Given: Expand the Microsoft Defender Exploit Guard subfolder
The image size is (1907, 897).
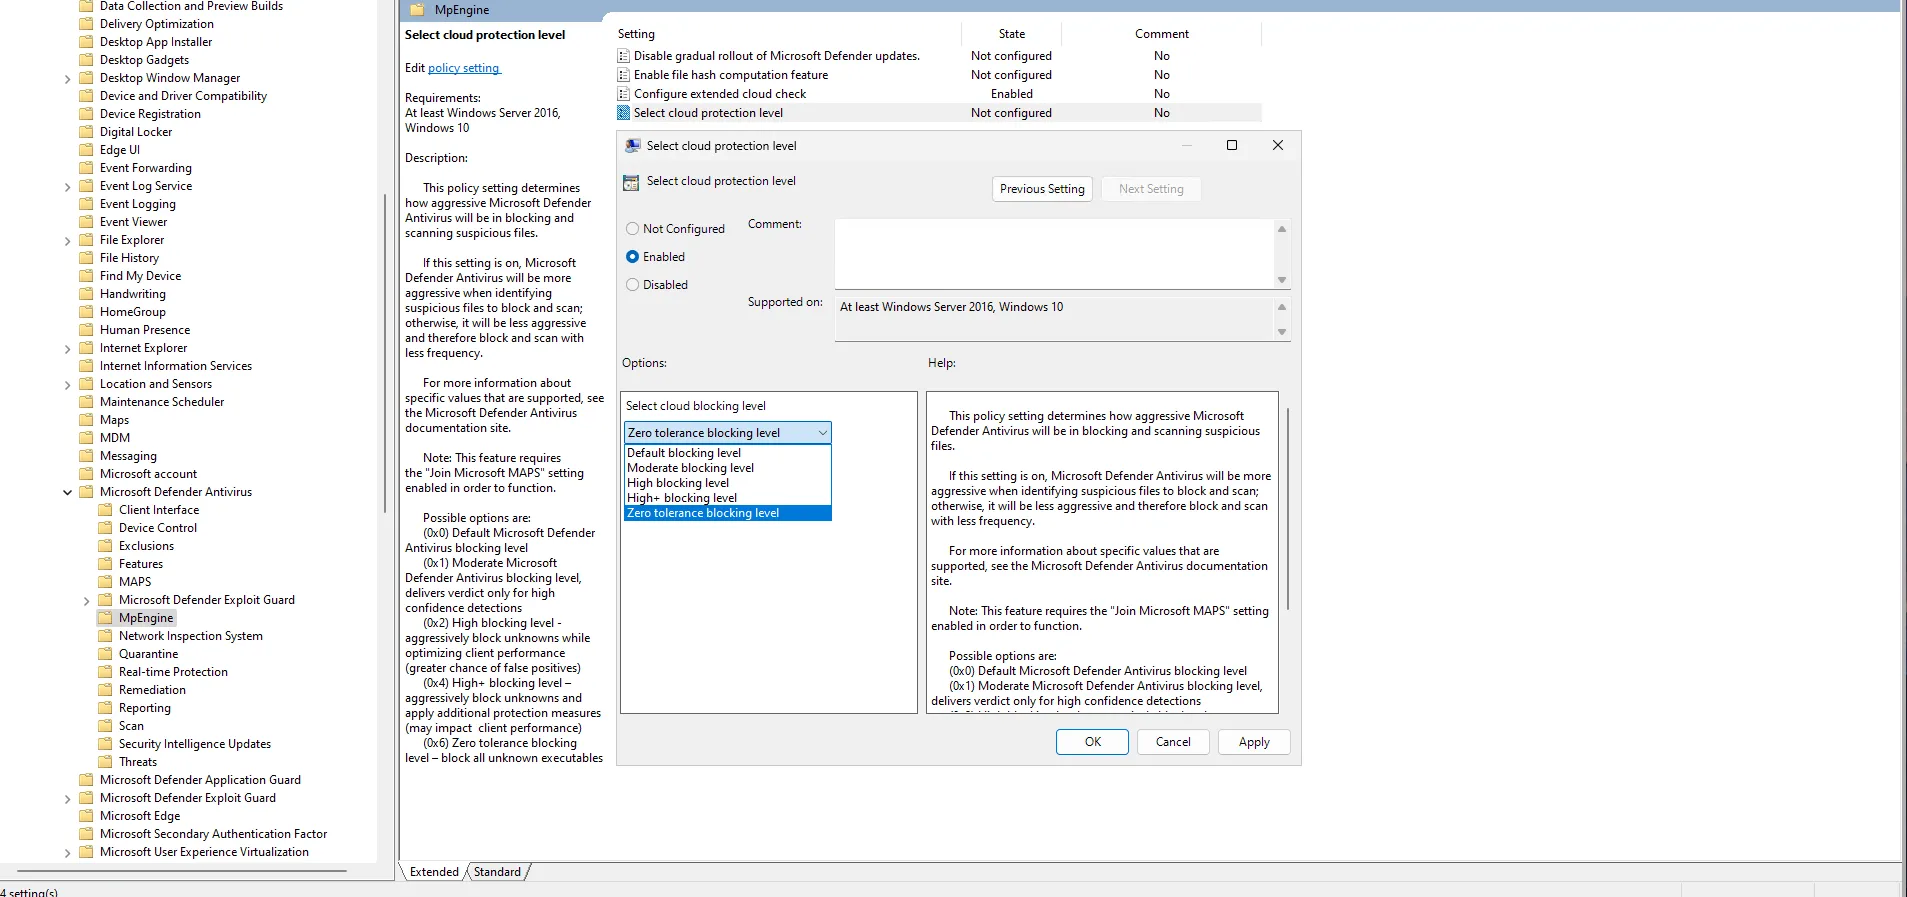Looking at the screenshot, I should [86, 601].
